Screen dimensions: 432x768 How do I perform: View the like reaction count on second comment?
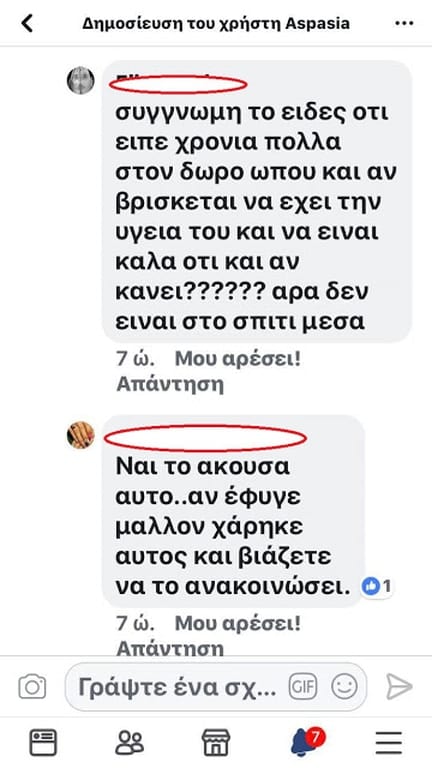click(x=377, y=586)
